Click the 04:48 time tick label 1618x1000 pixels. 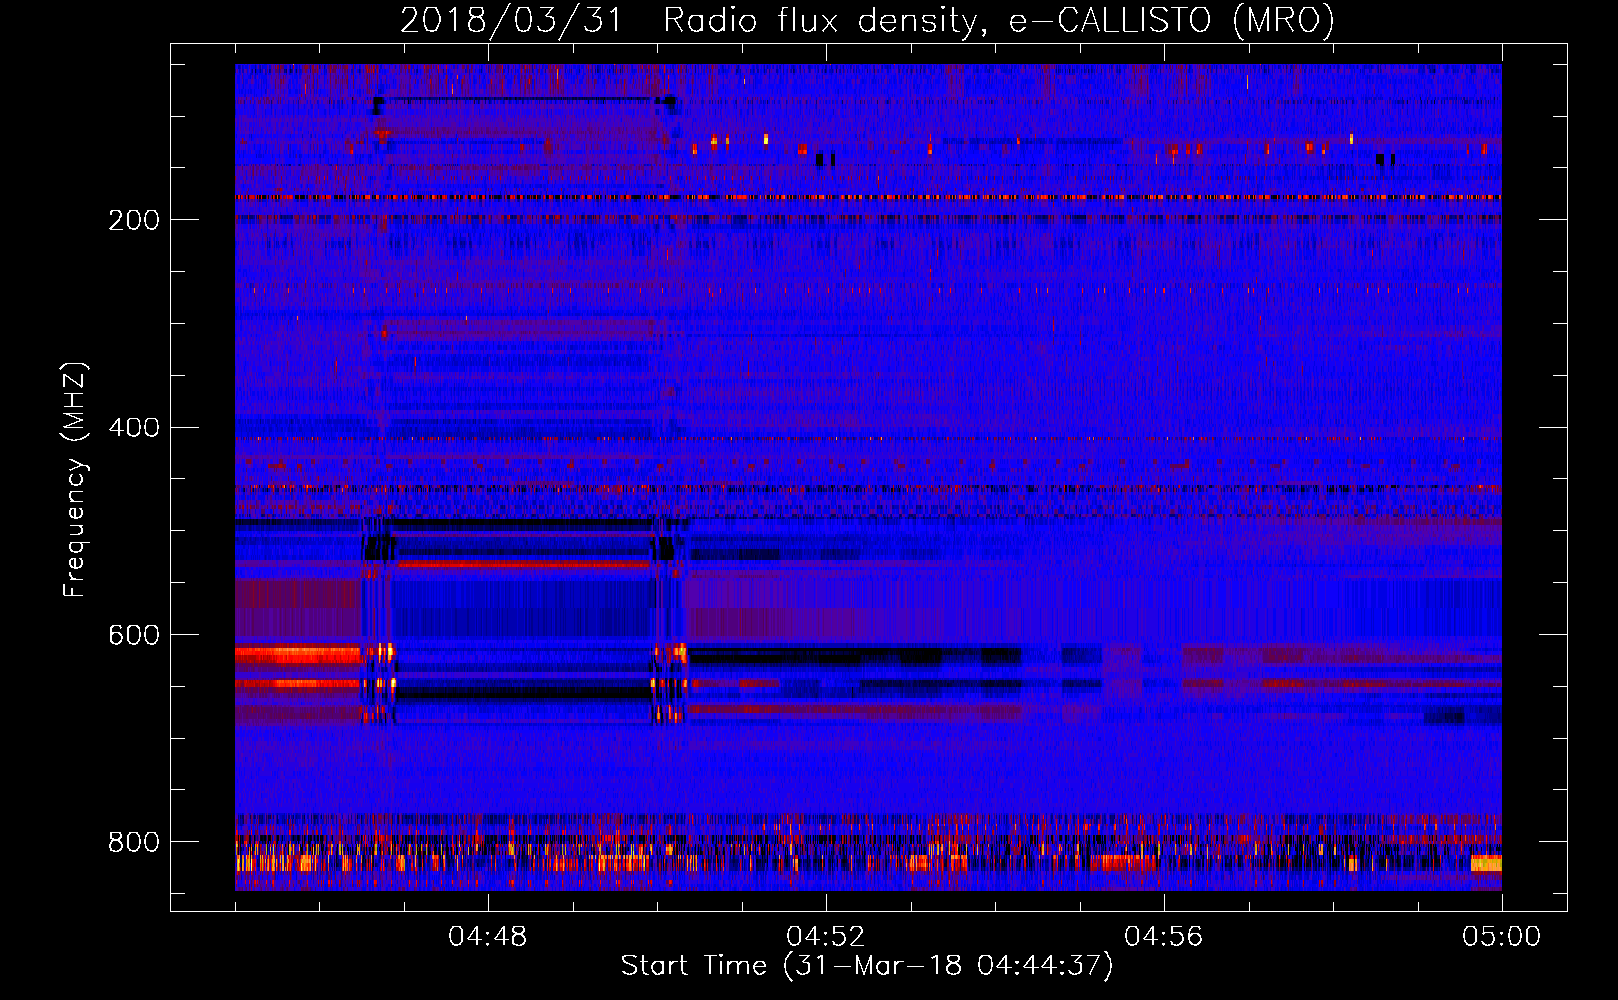tap(488, 937)
